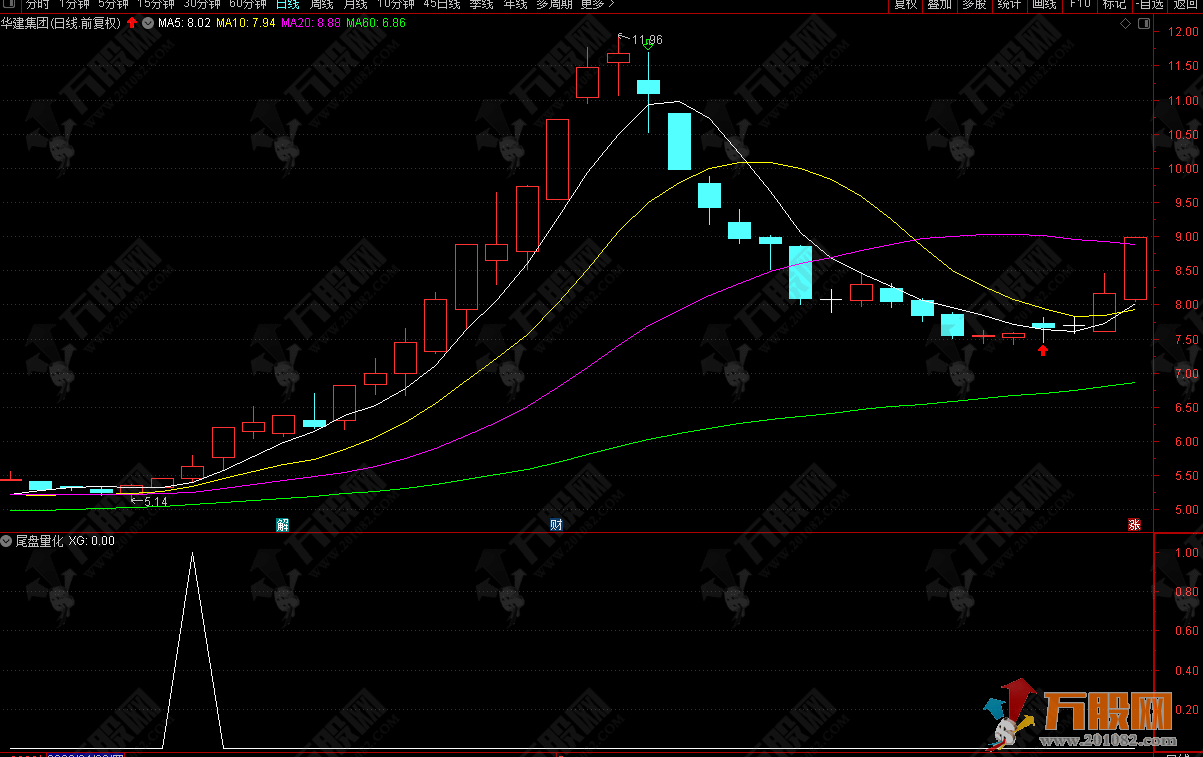
Task: Open the F10 company info
Action: pos(1079,4)
